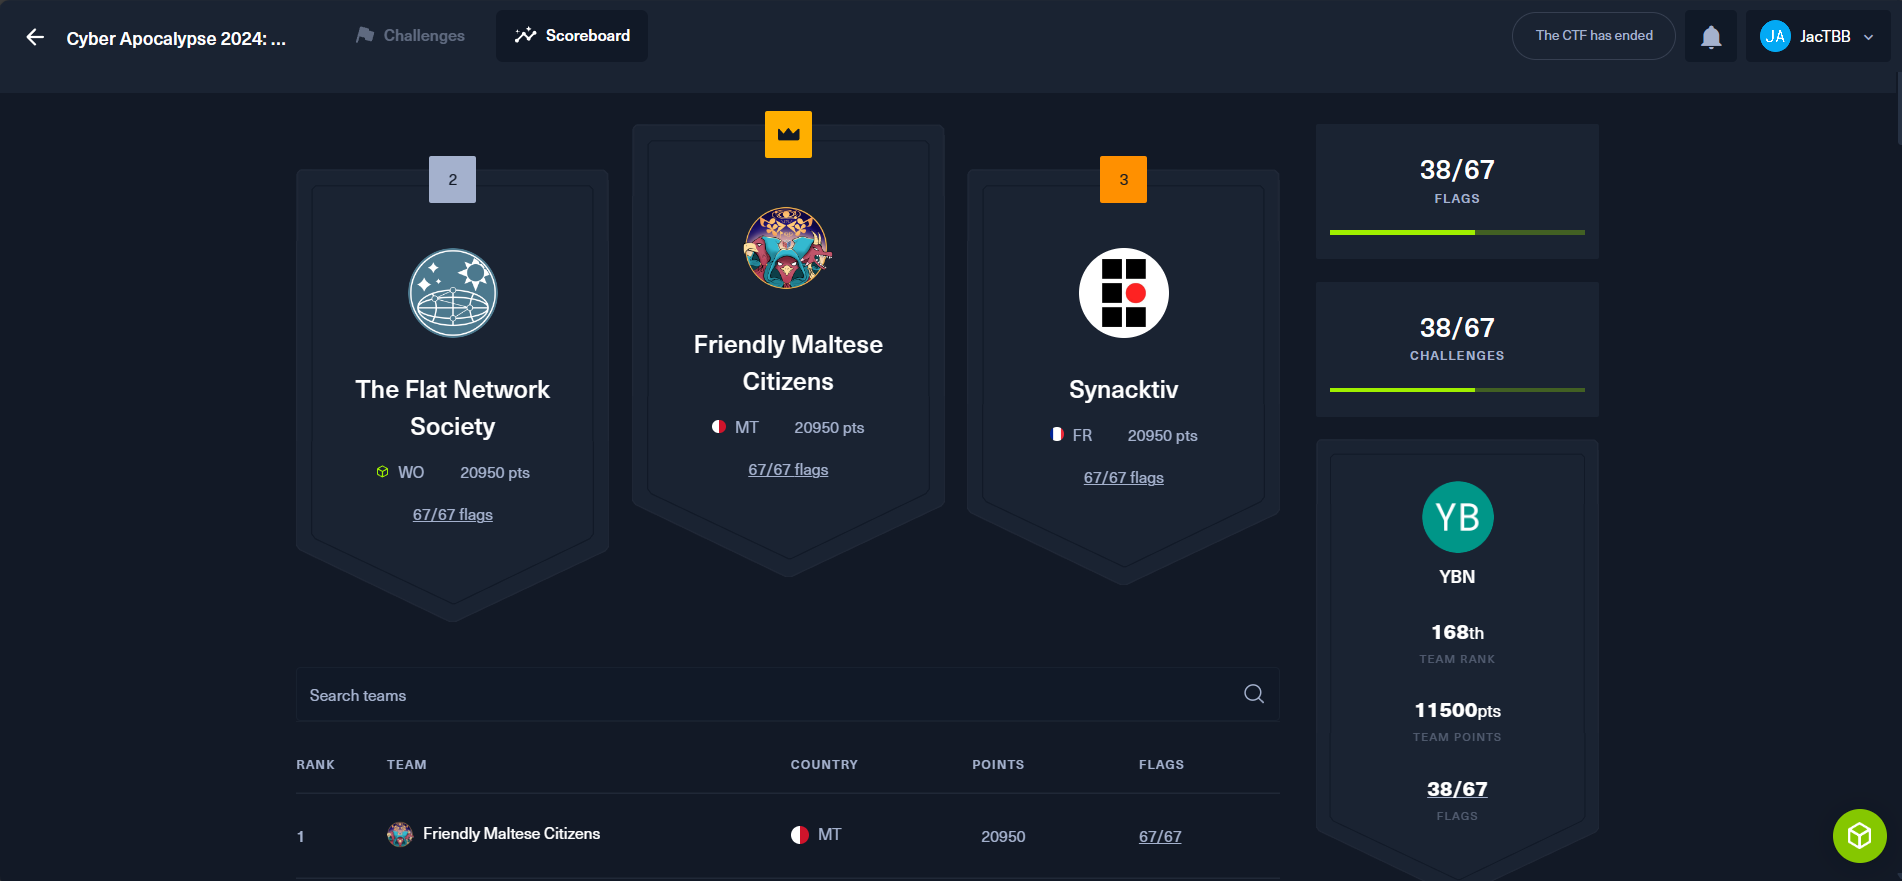The width and height of the screenshot is (1902, 881).
Task: Open Friendly Maltese Citizens 67/67 flags link
Action: point(788,470)
